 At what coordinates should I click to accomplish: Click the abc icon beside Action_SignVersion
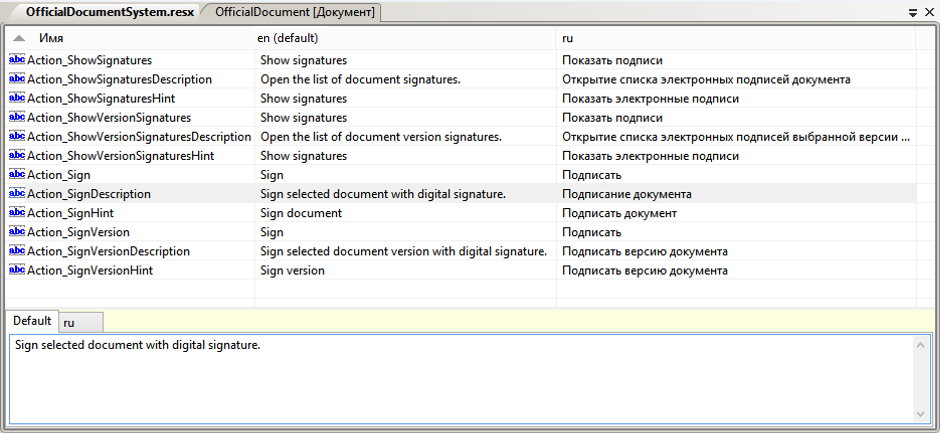click(x=16, y=232)
